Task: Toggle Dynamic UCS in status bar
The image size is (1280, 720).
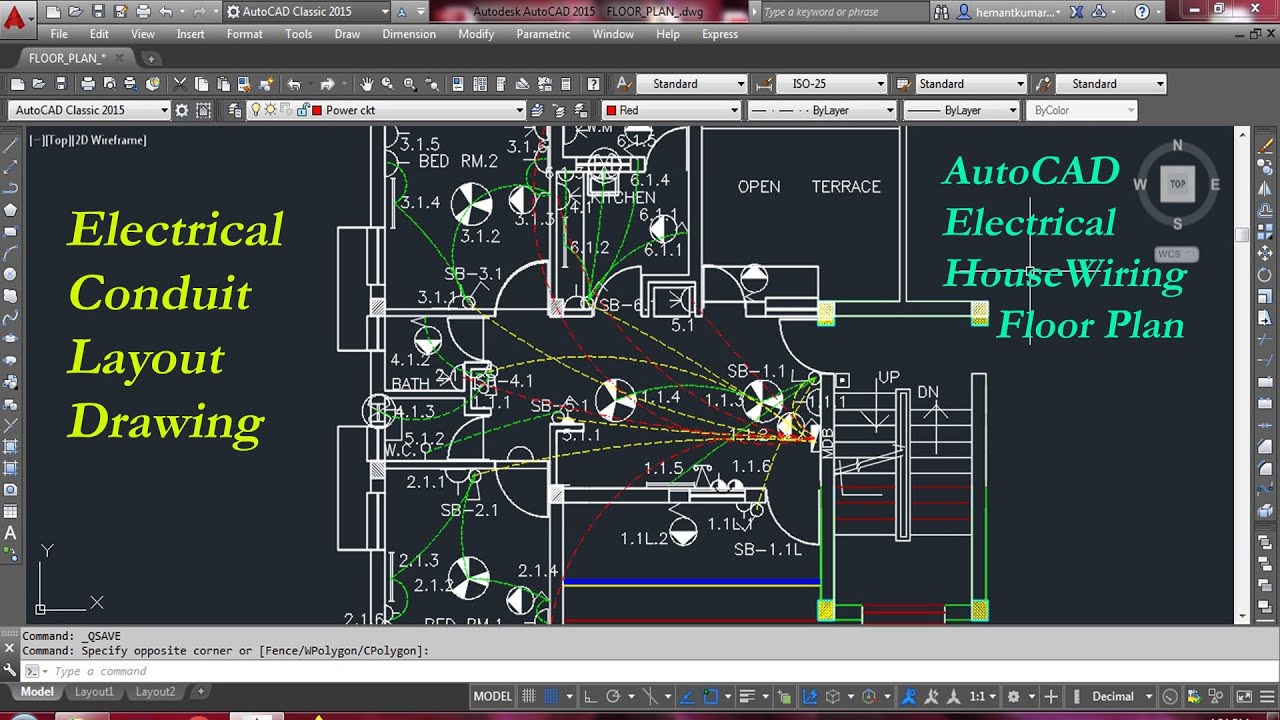Action: pos(808,696)
